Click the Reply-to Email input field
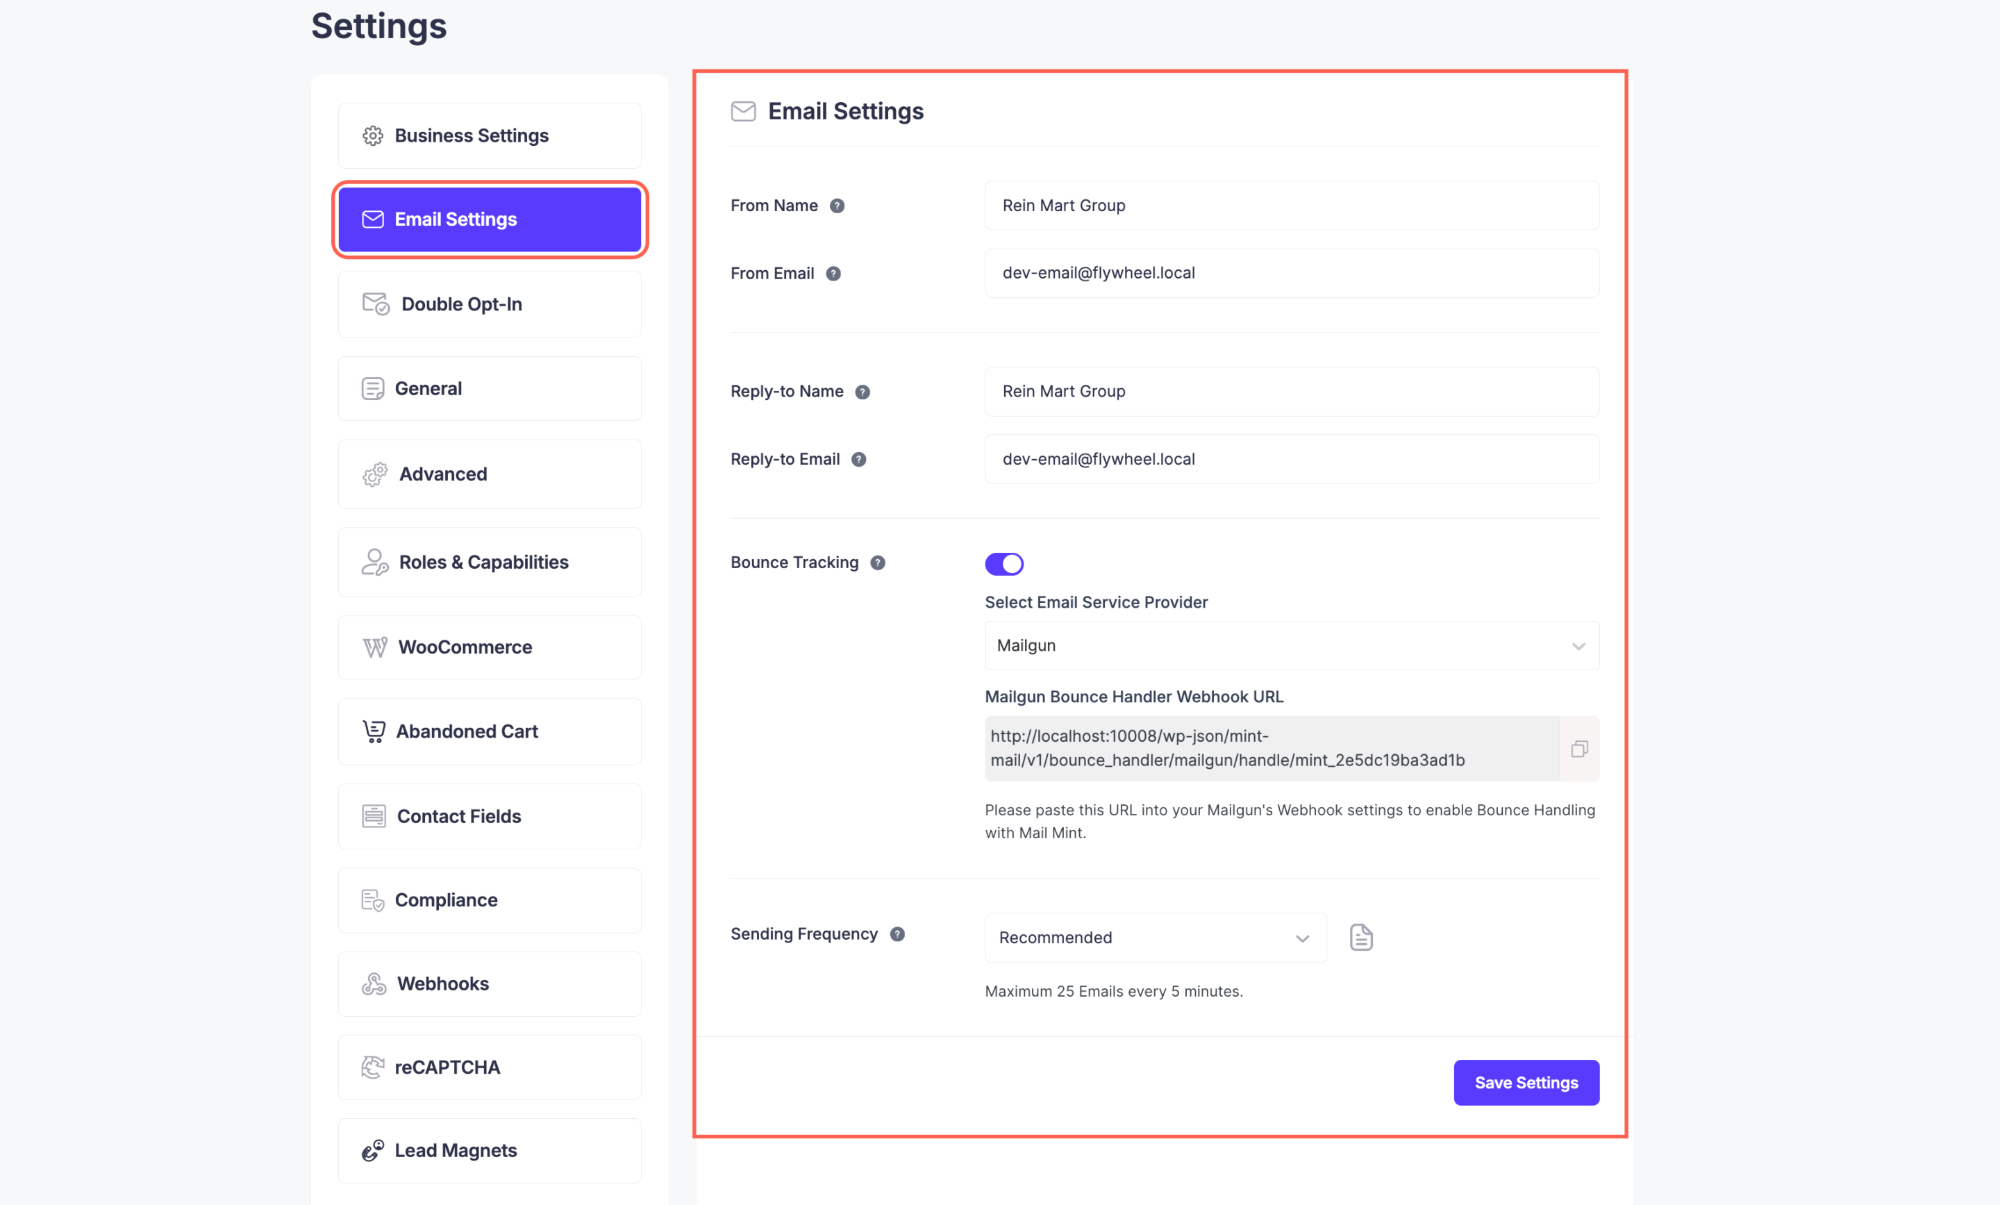 1292,460
